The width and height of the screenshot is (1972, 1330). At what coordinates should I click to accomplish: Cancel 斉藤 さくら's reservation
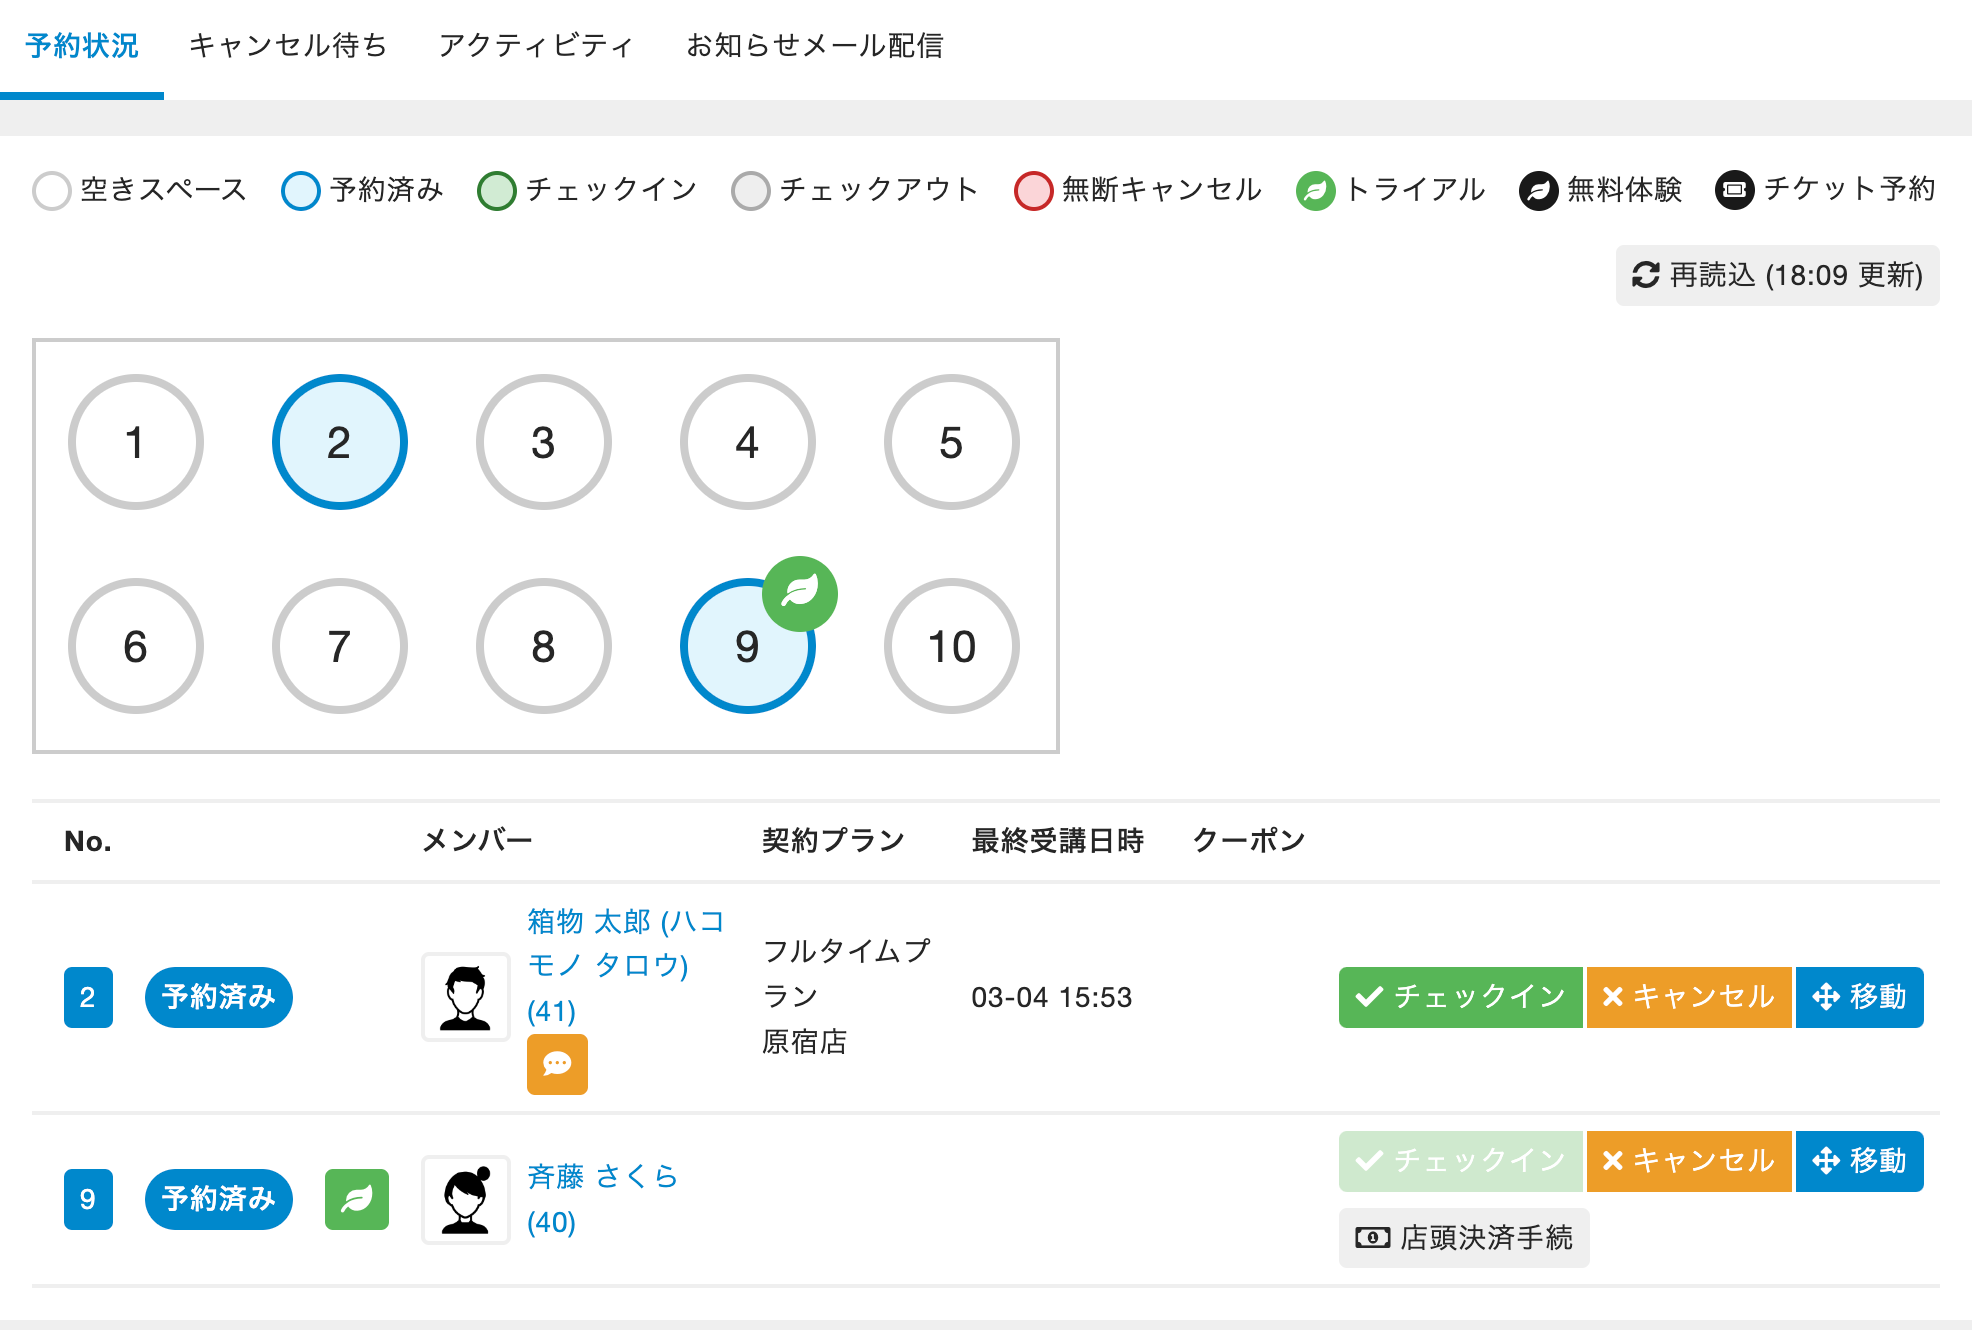[x=1688, y=1161]
